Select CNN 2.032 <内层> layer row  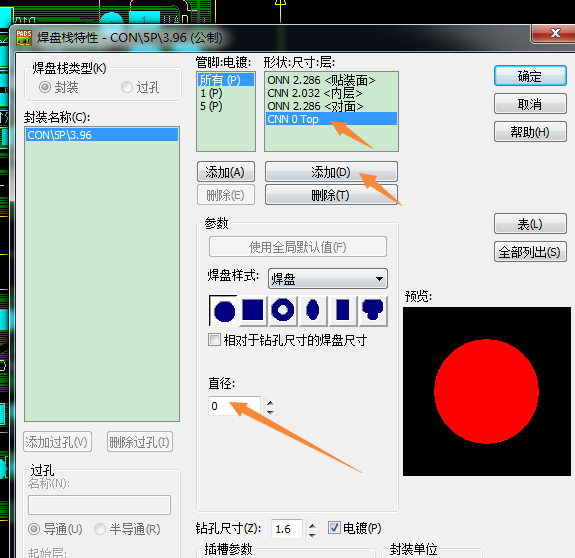[331, 93]
